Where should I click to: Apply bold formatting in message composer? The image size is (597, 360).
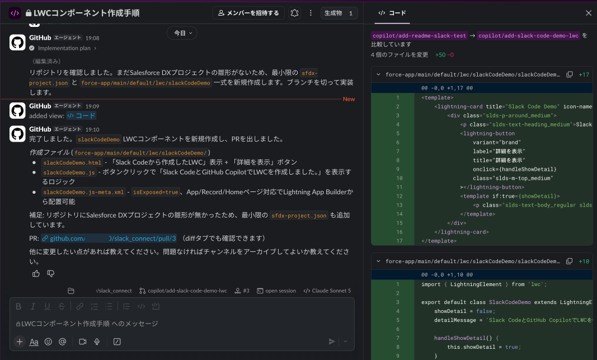point(19,306)
